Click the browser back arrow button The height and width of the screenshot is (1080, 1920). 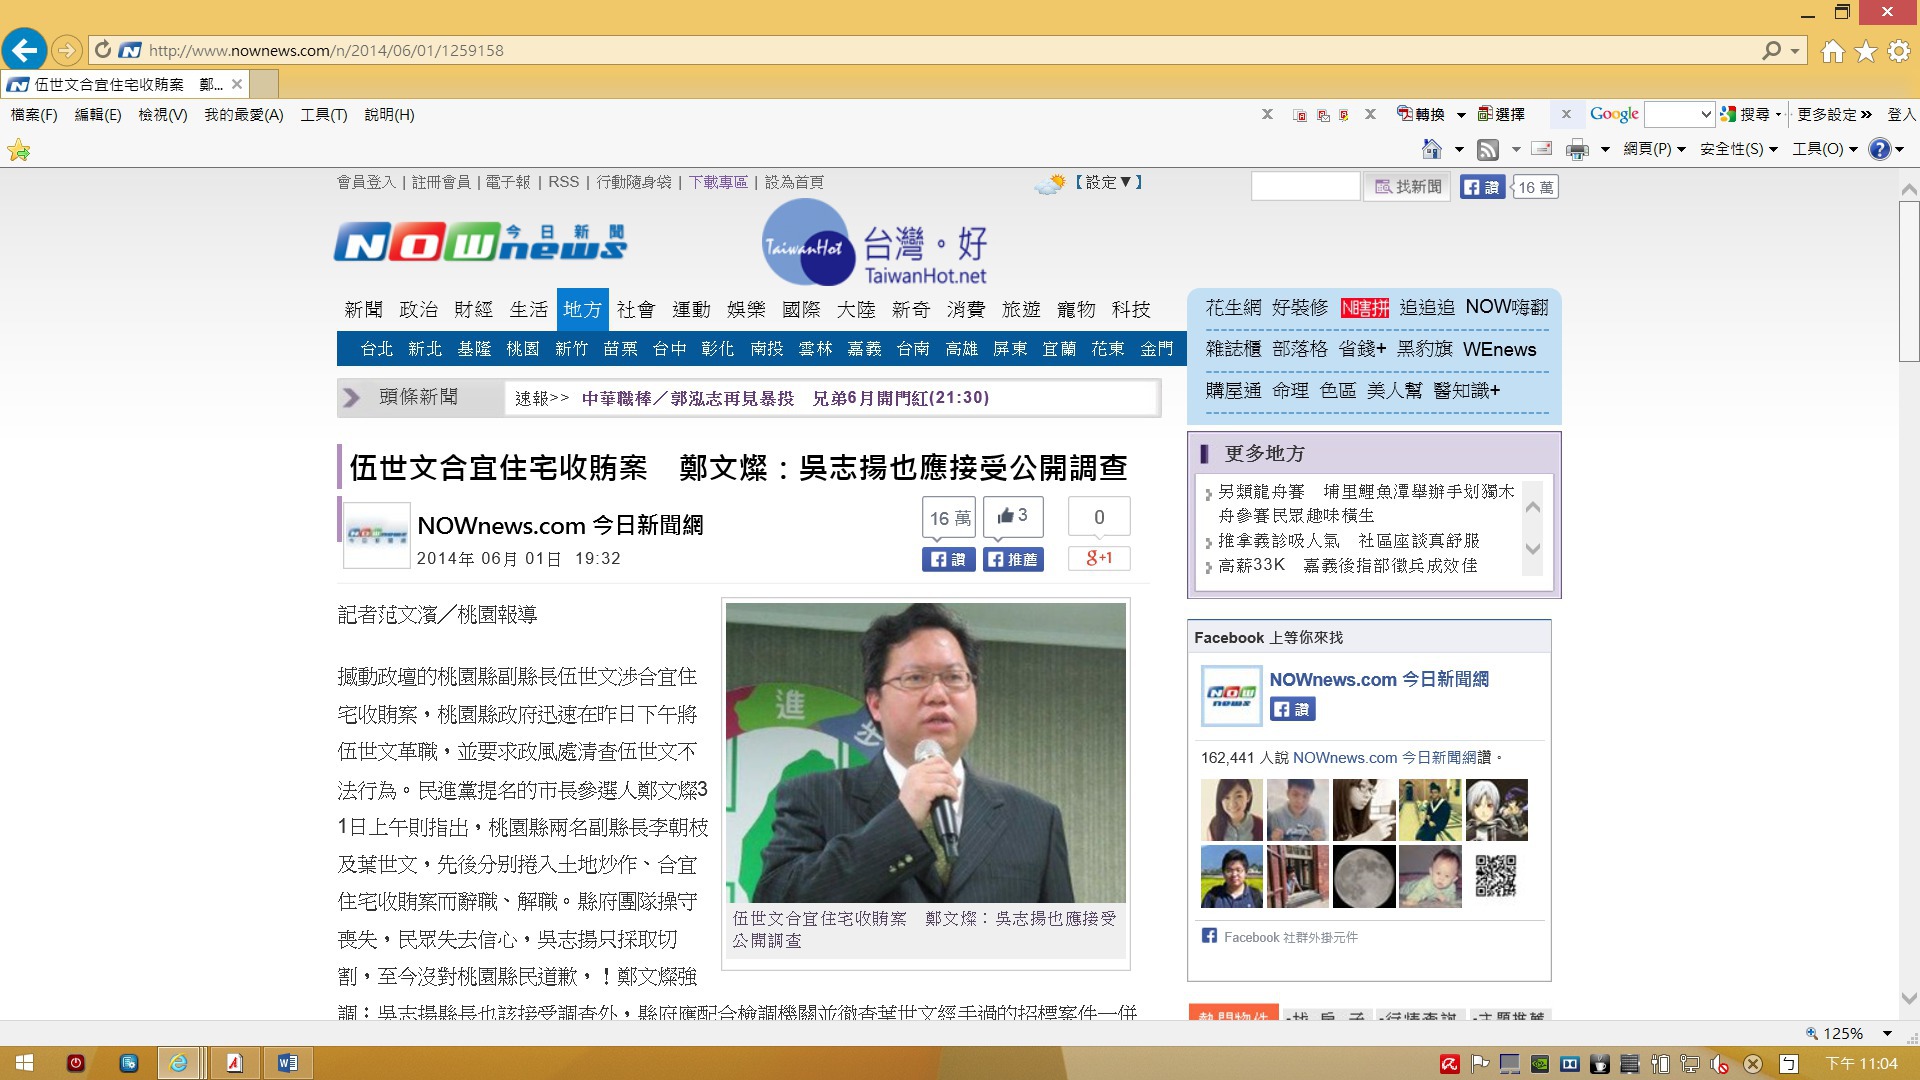click(x=24, y=50)
